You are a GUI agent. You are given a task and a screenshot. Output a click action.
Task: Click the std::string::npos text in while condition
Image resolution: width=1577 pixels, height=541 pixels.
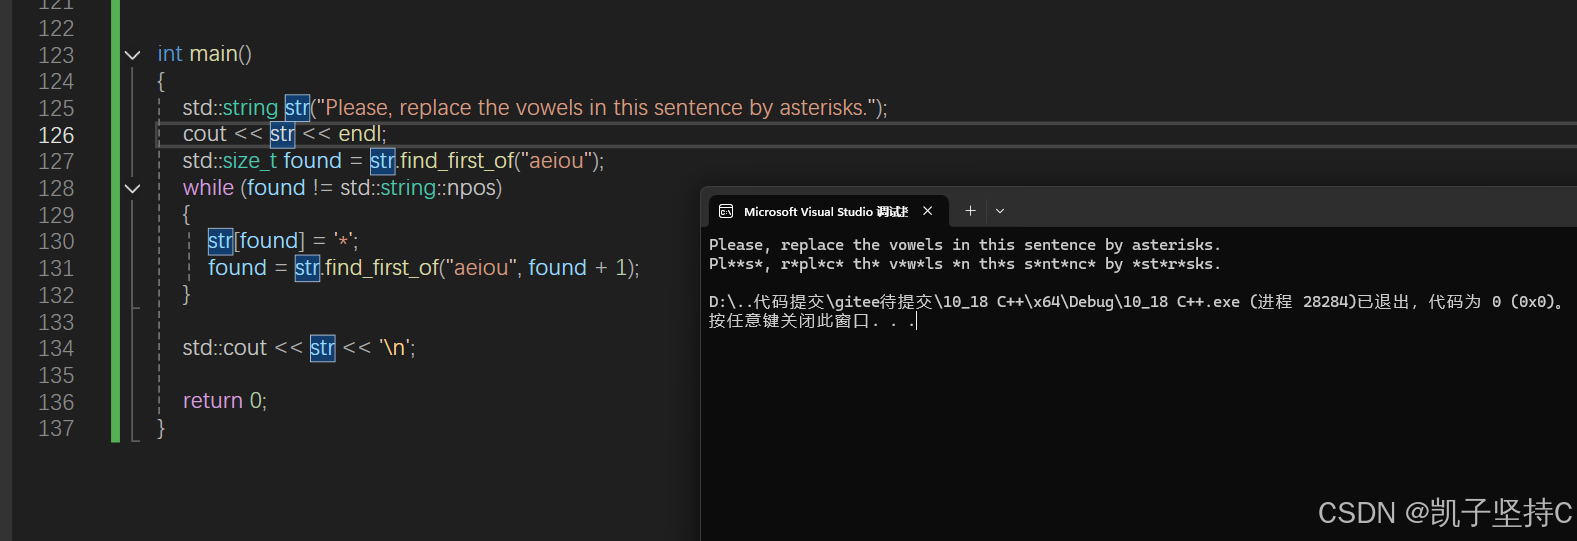point(420,188)
